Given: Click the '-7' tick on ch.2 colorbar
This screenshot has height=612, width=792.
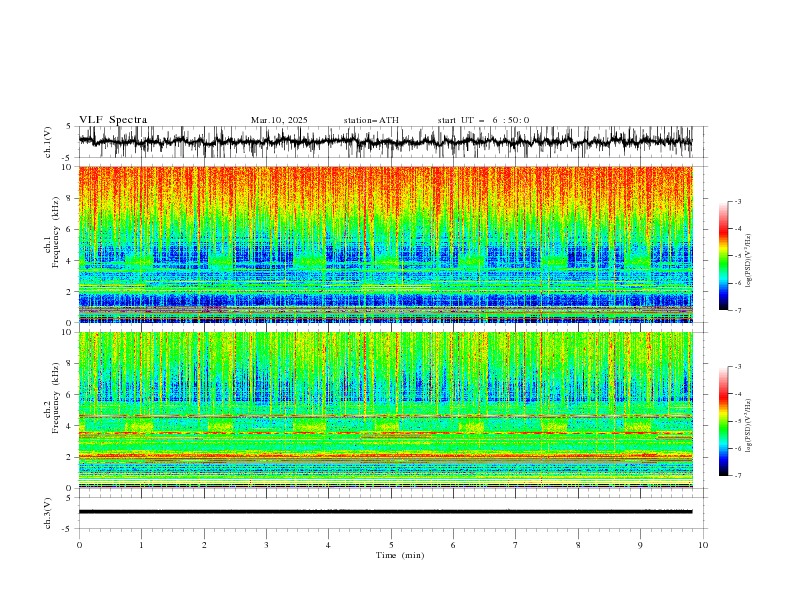Looking at the screenshot, I should click(738, 475).
